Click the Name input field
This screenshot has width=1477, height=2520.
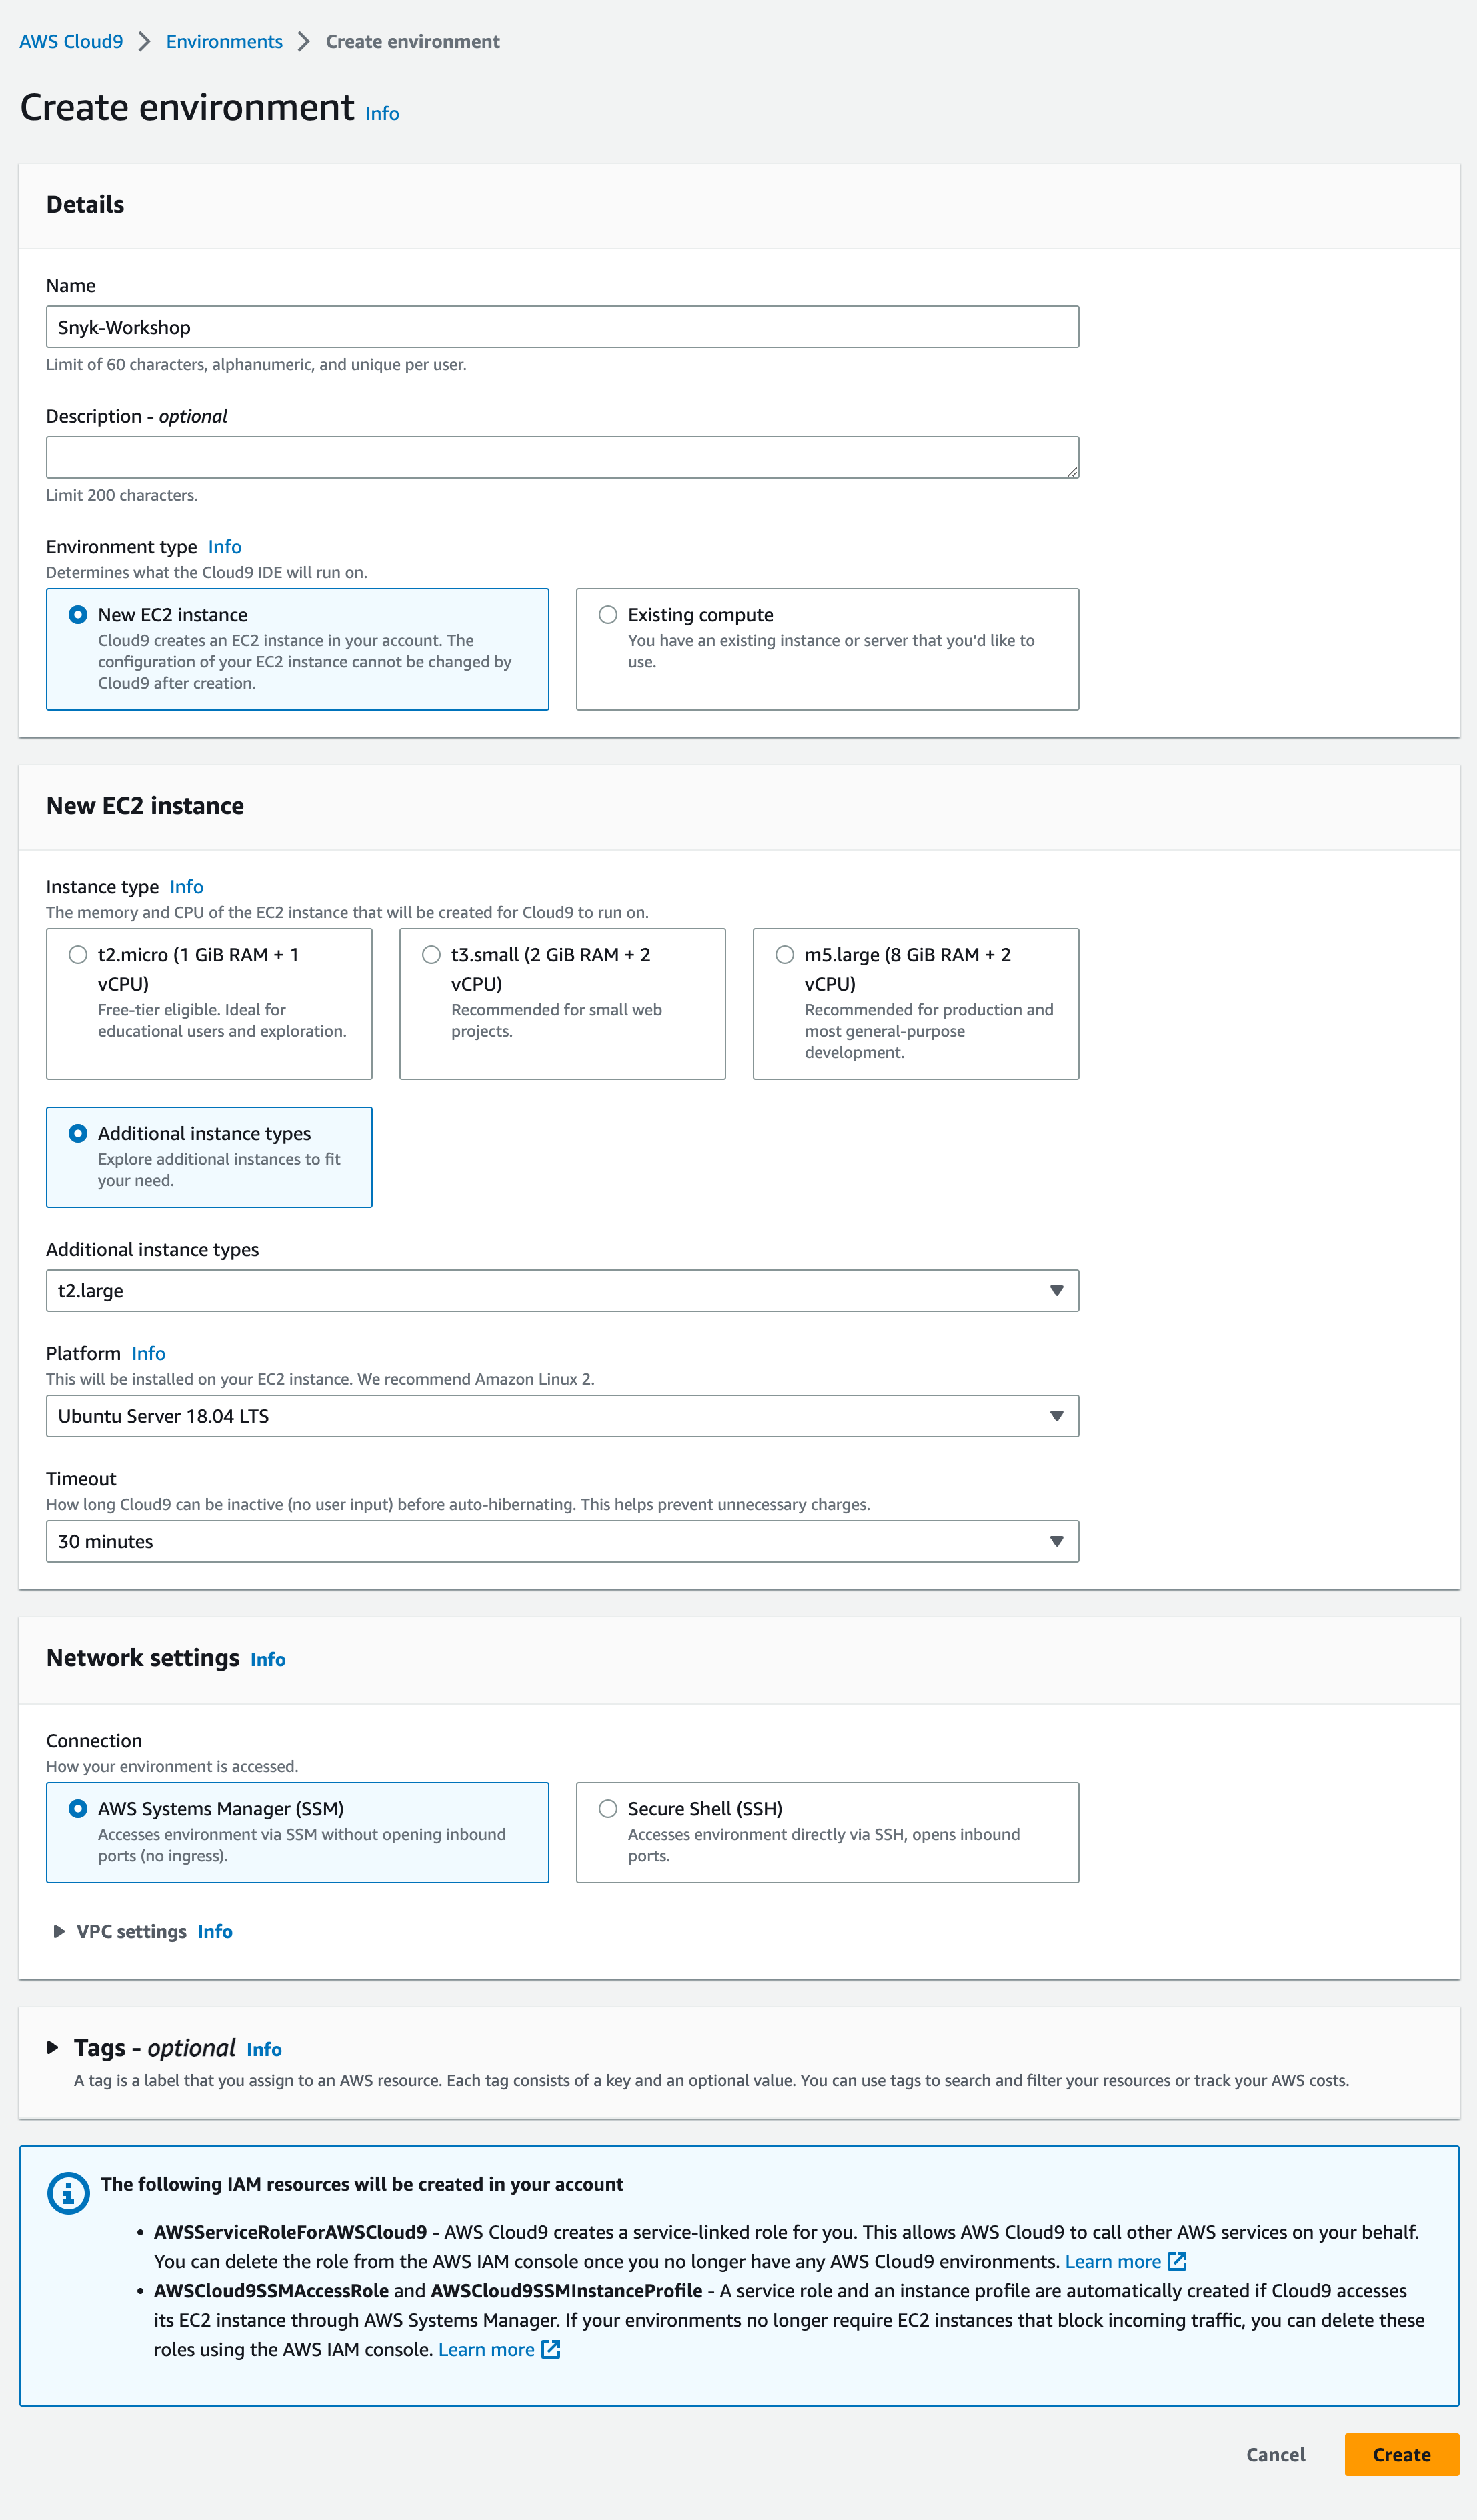click(x=562, y=327)
